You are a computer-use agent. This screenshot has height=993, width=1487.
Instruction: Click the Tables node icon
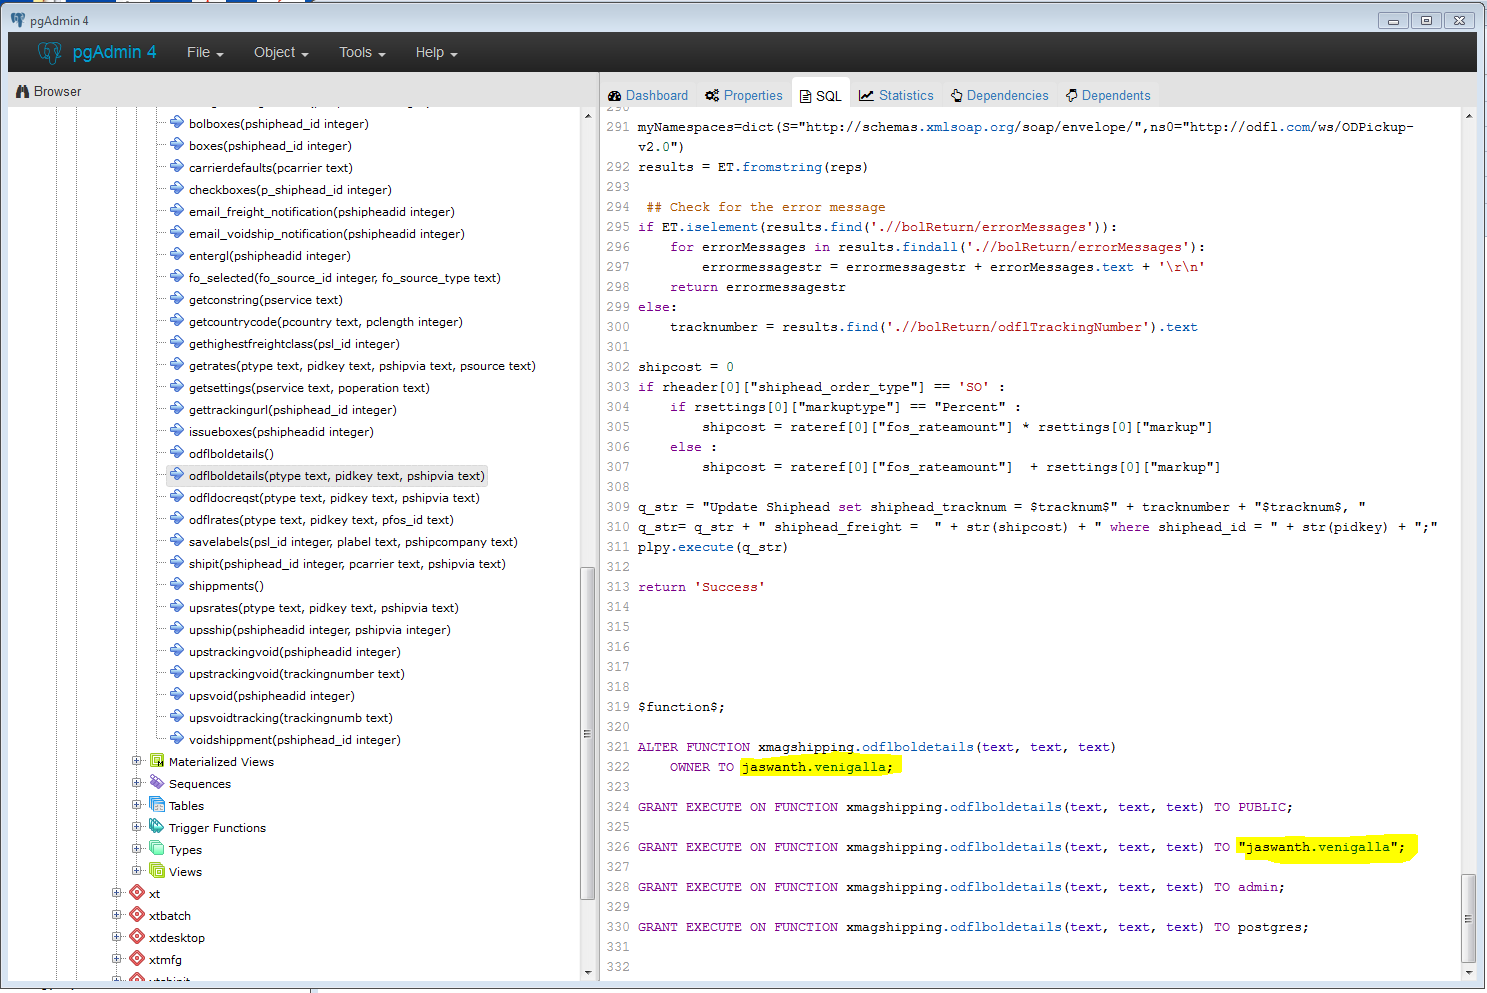(157, 805)
